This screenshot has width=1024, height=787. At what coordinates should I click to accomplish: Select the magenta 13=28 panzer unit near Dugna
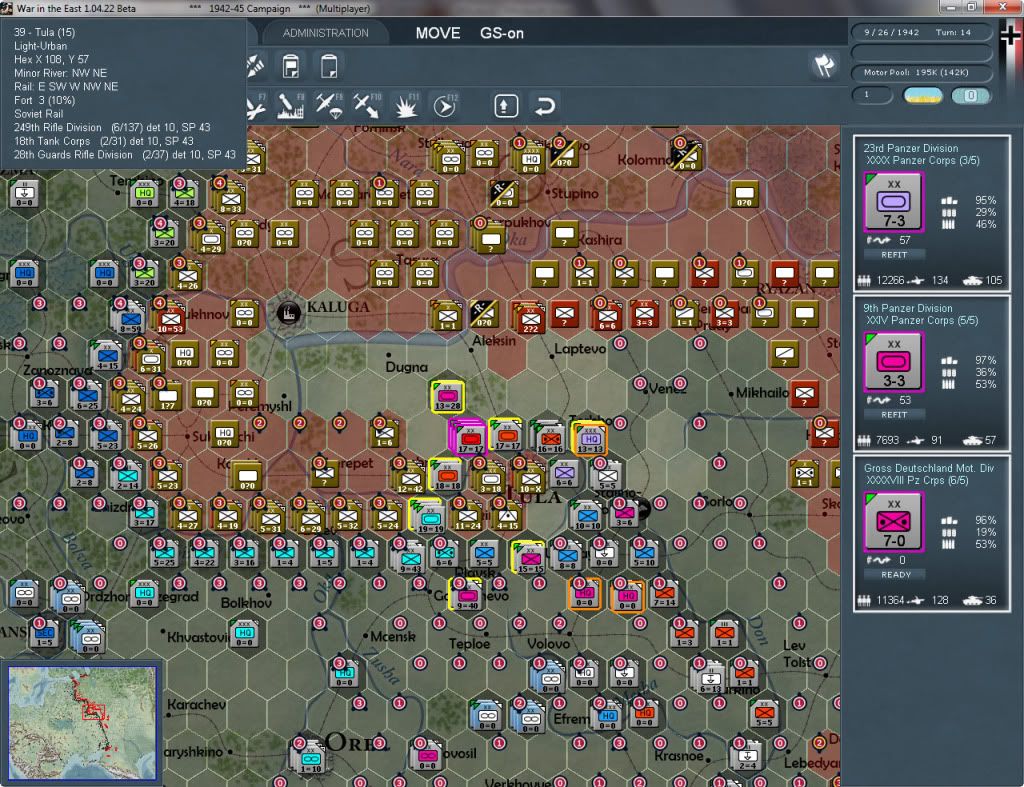[x=447, y=396]
